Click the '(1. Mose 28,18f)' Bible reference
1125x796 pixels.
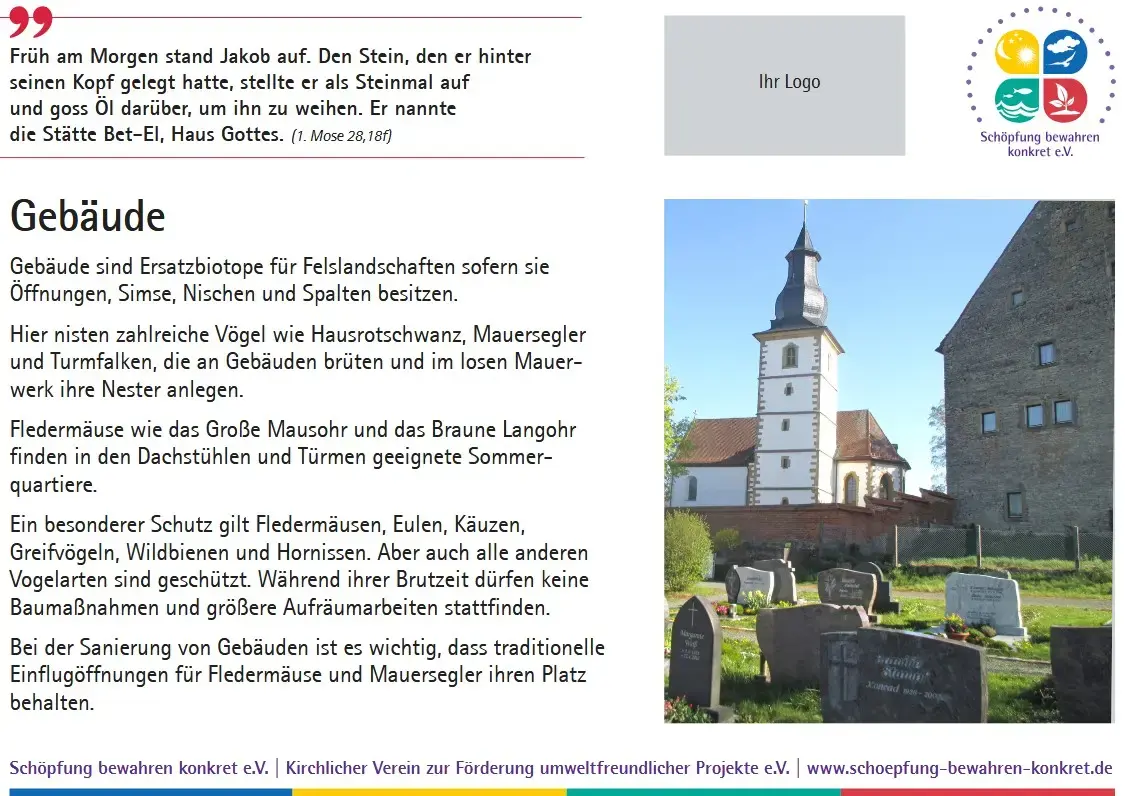pyautogui.click(x=341, y=136)
